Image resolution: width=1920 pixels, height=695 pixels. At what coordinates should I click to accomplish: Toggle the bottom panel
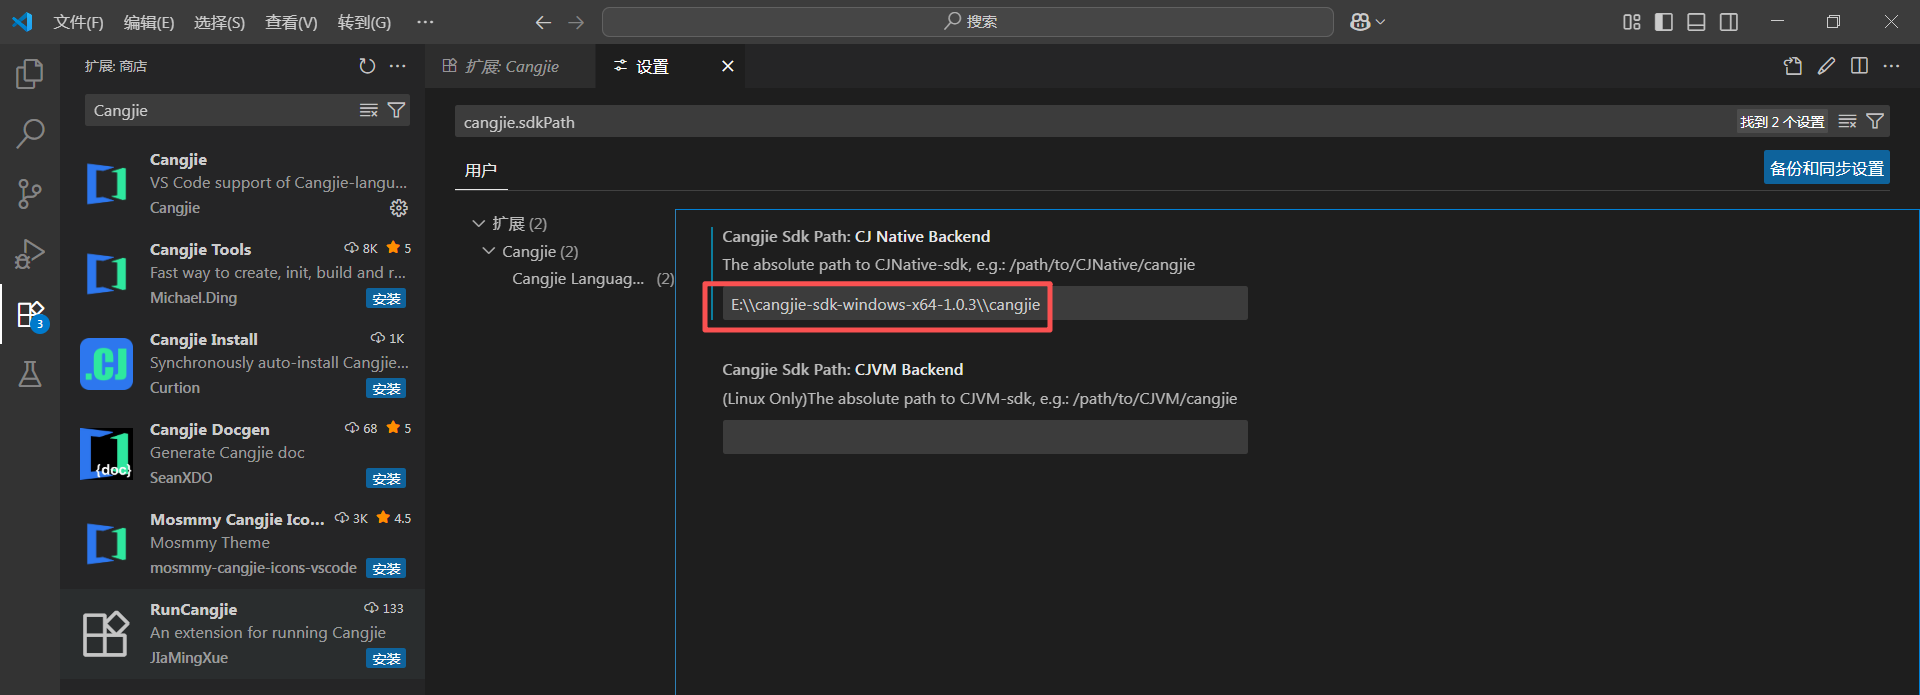coord(1696,22)
